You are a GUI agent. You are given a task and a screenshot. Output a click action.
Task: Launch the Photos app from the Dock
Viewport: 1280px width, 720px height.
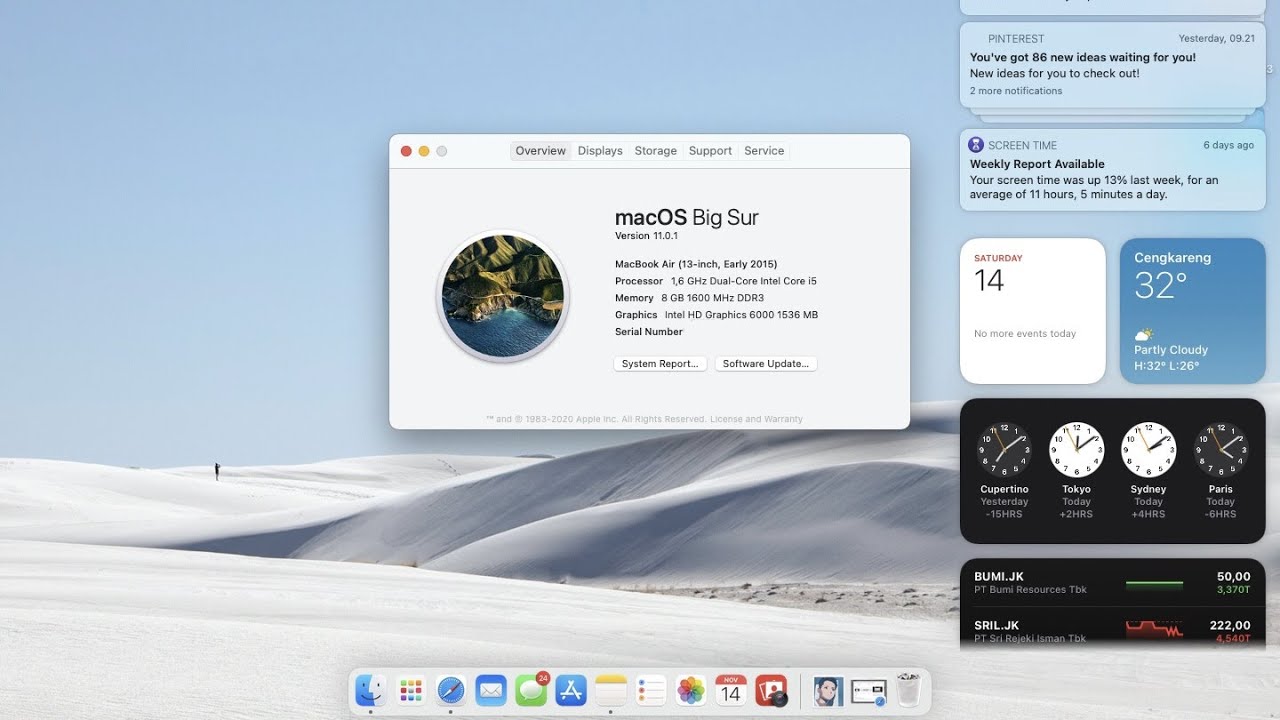[x=691, y=690]
